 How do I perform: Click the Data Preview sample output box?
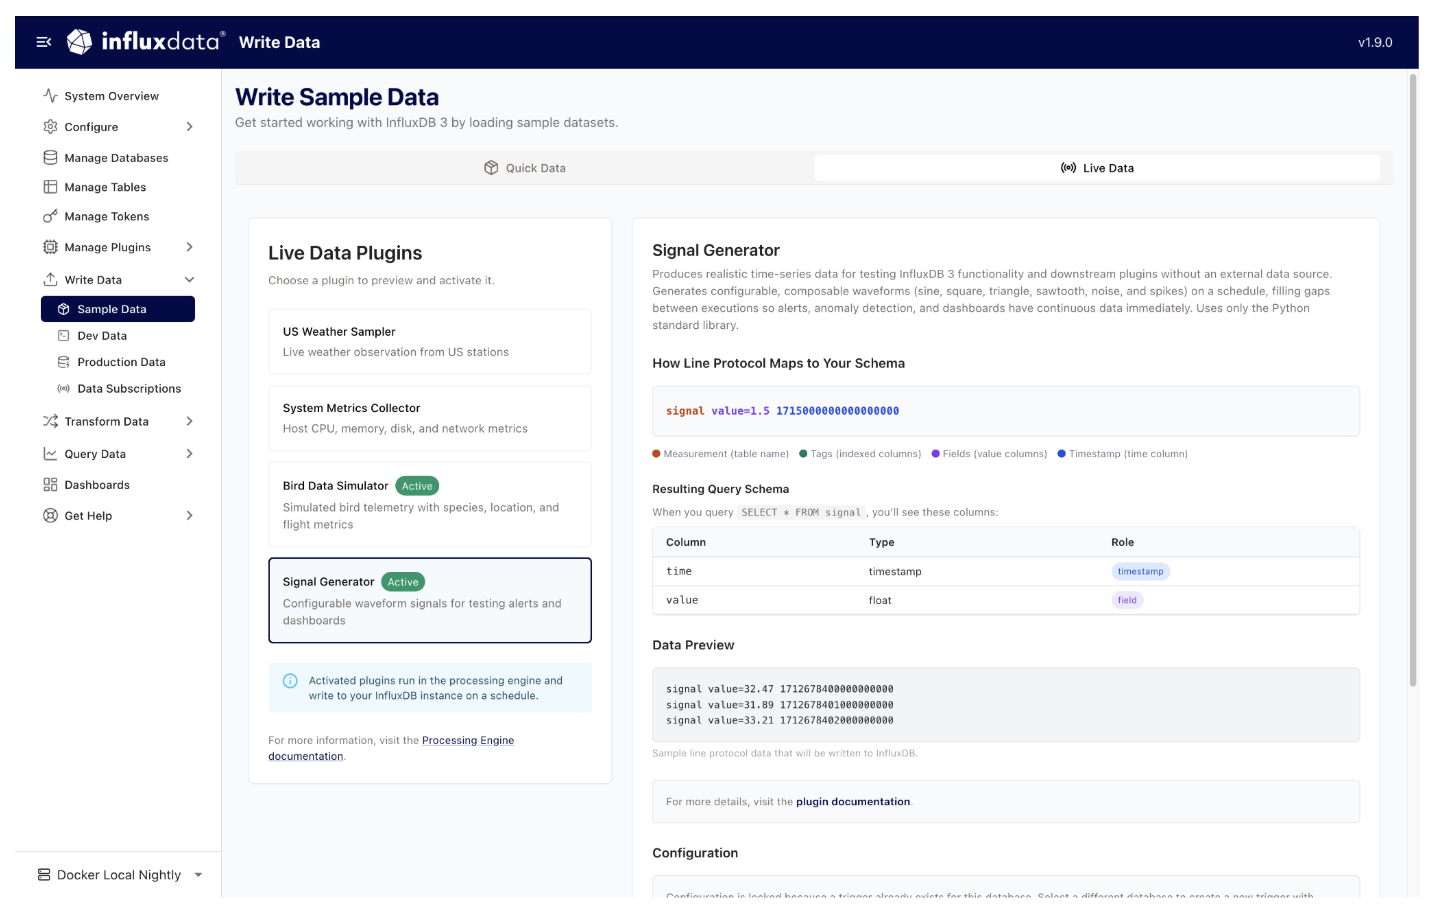(1006, 705)
